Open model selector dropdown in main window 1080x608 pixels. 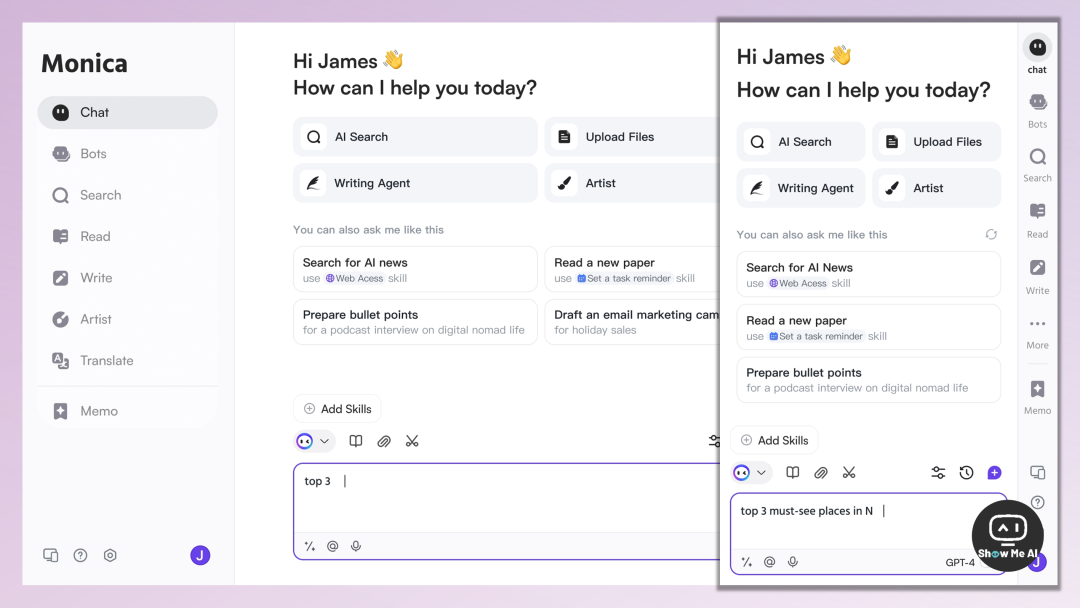[x=314, y=441]
